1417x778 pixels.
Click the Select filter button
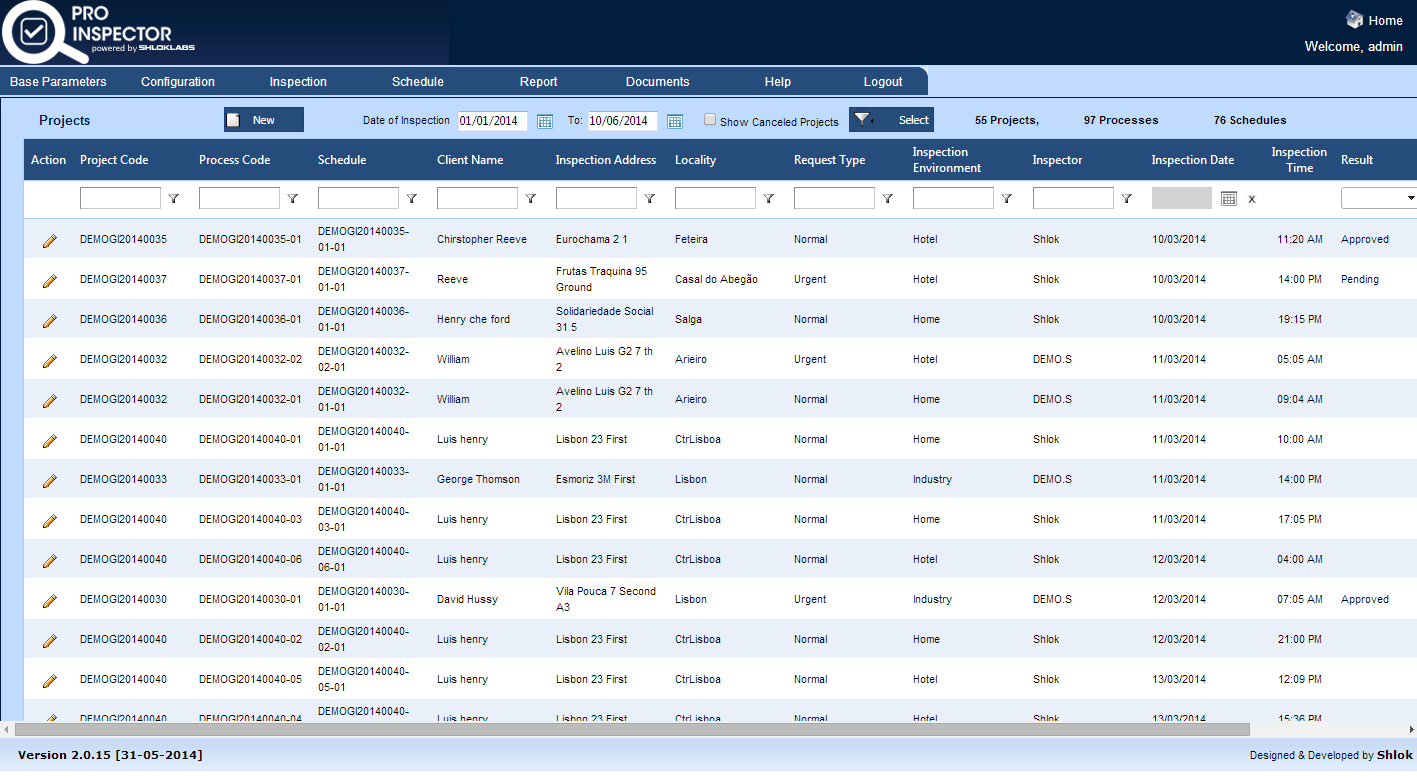click(x=891, y=120)
